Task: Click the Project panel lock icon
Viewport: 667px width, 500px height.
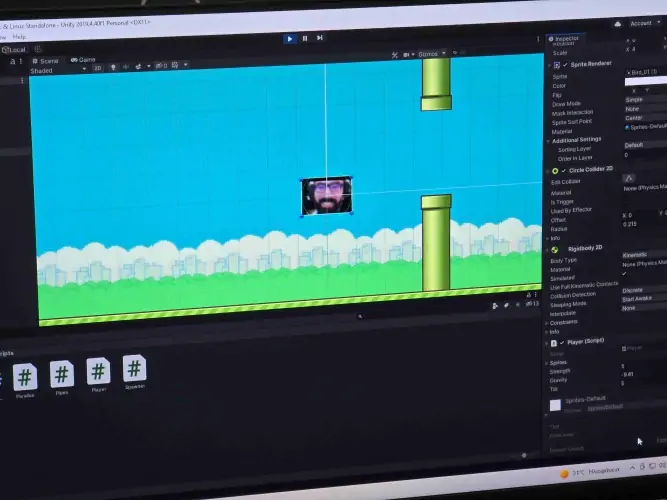Action: tap(529, 295)
